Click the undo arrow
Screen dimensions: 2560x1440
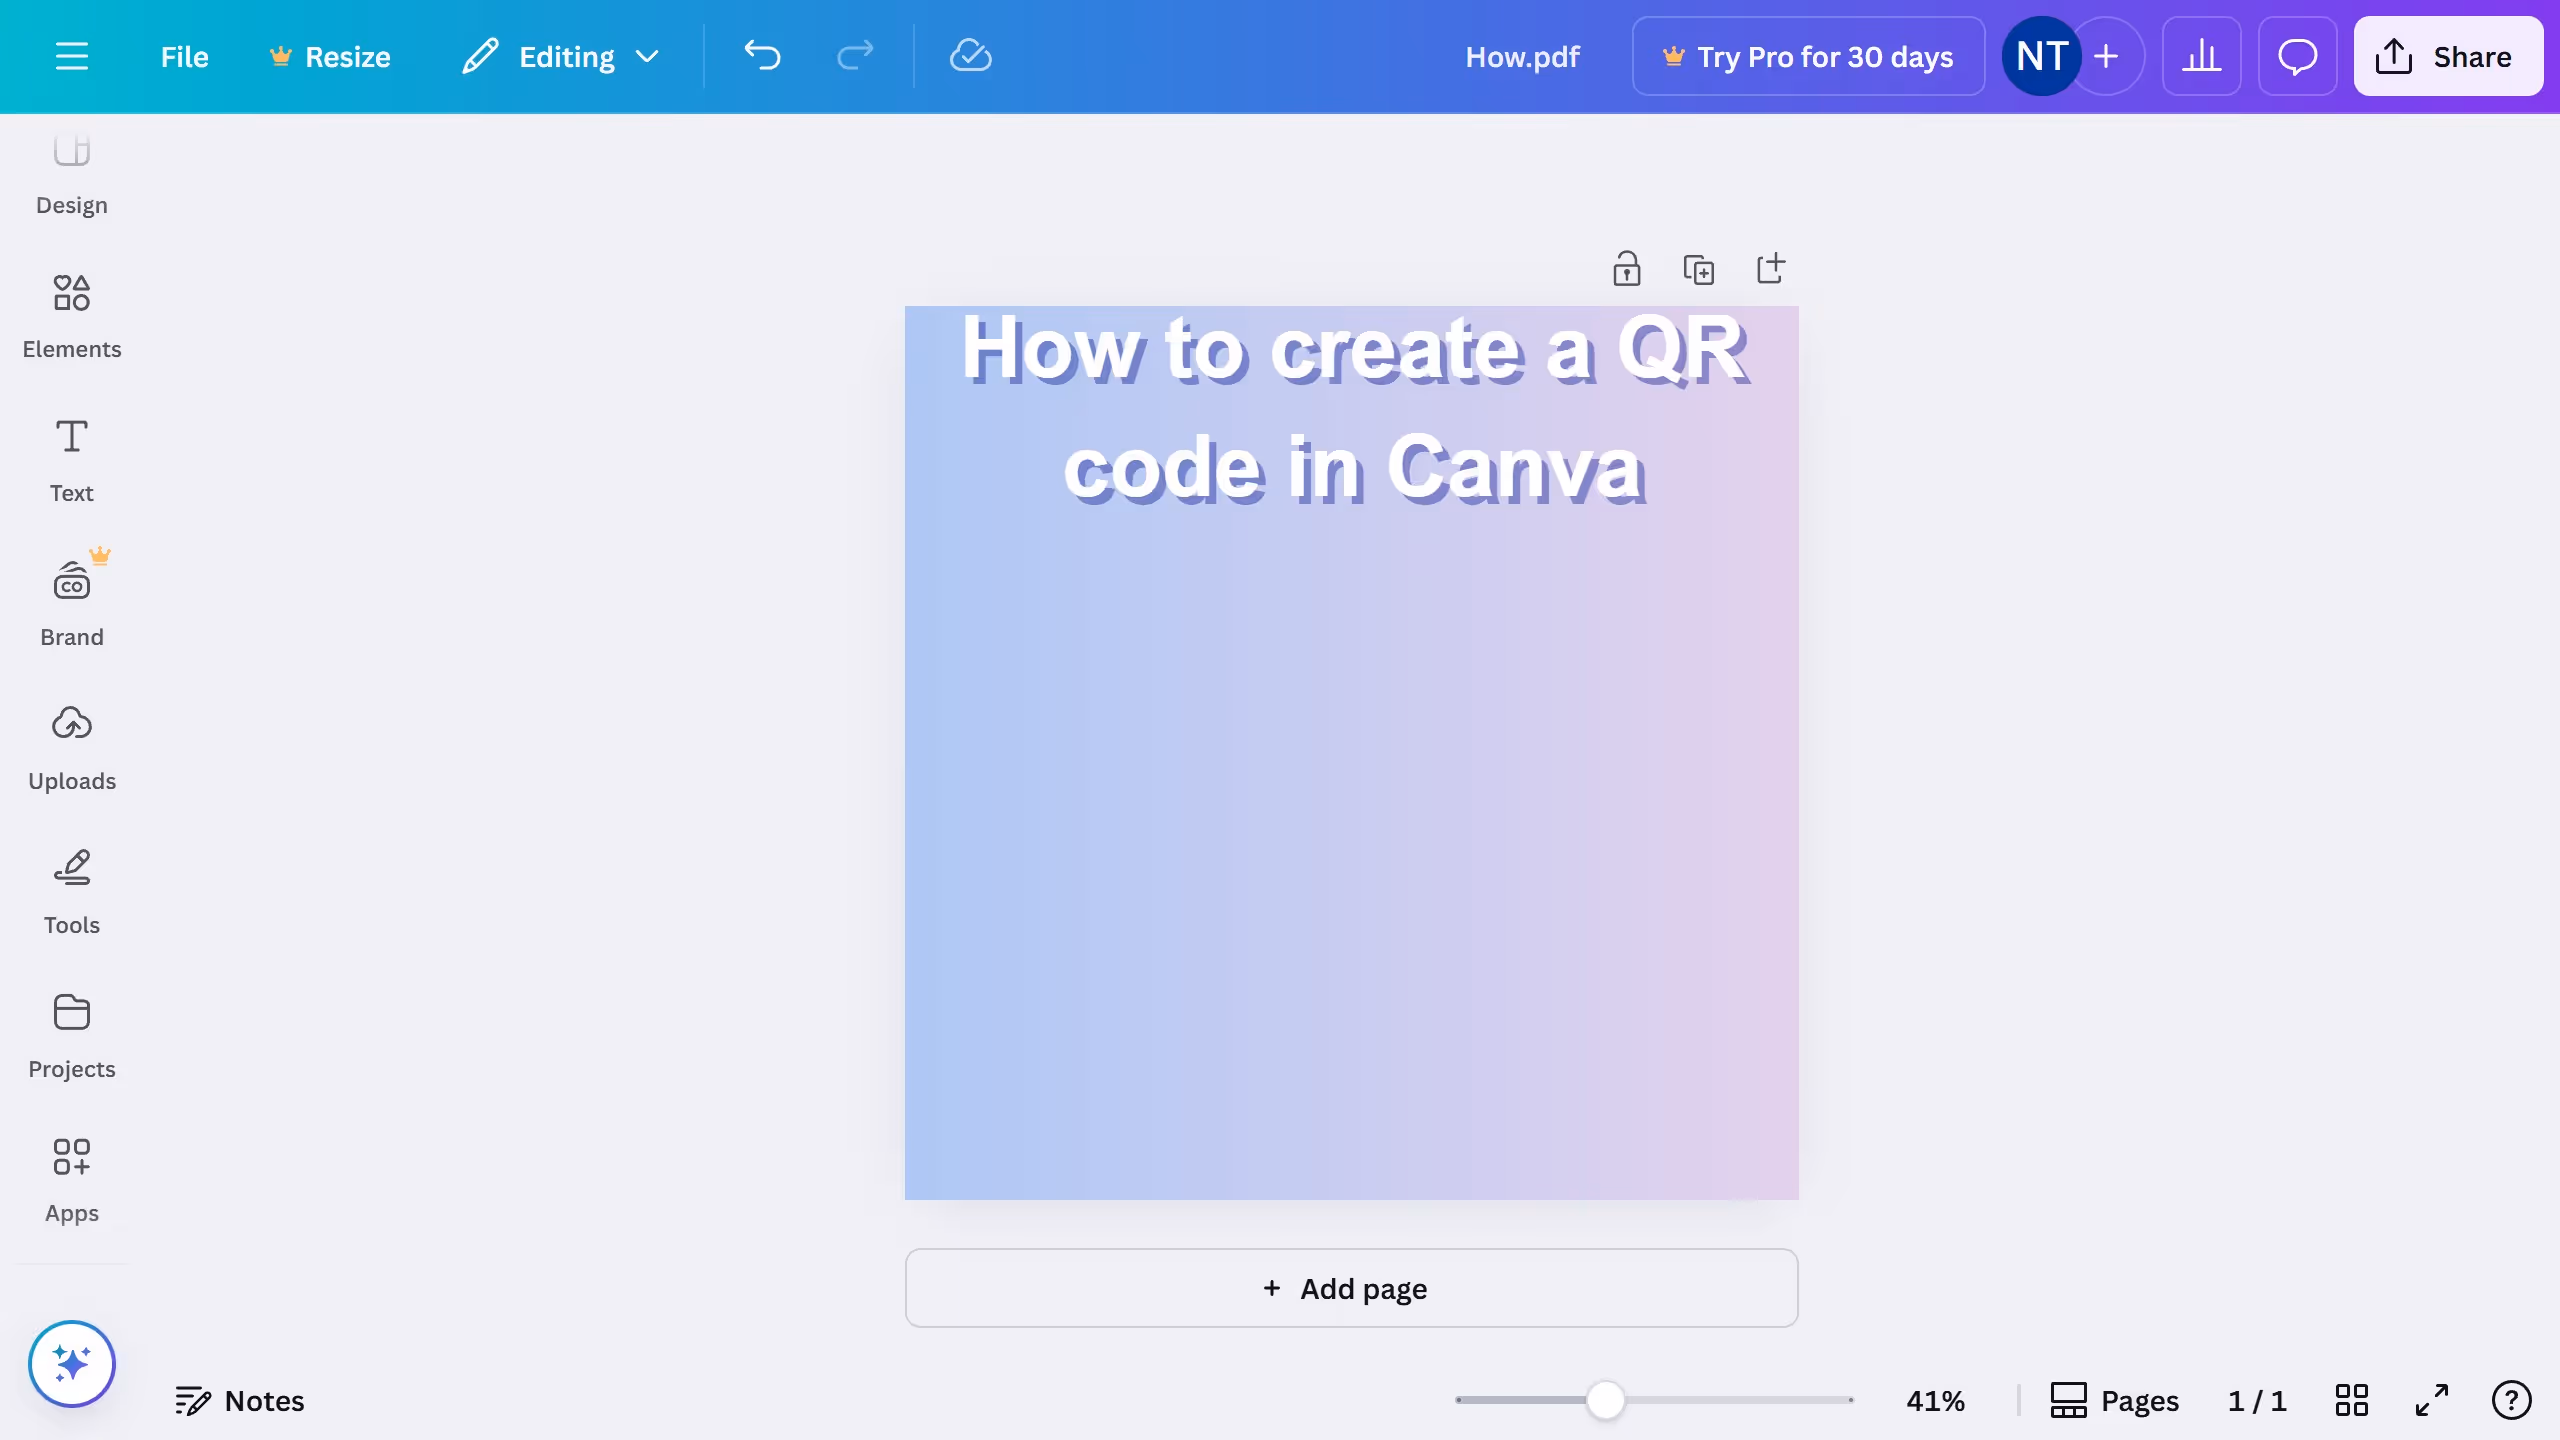point(762,56)
